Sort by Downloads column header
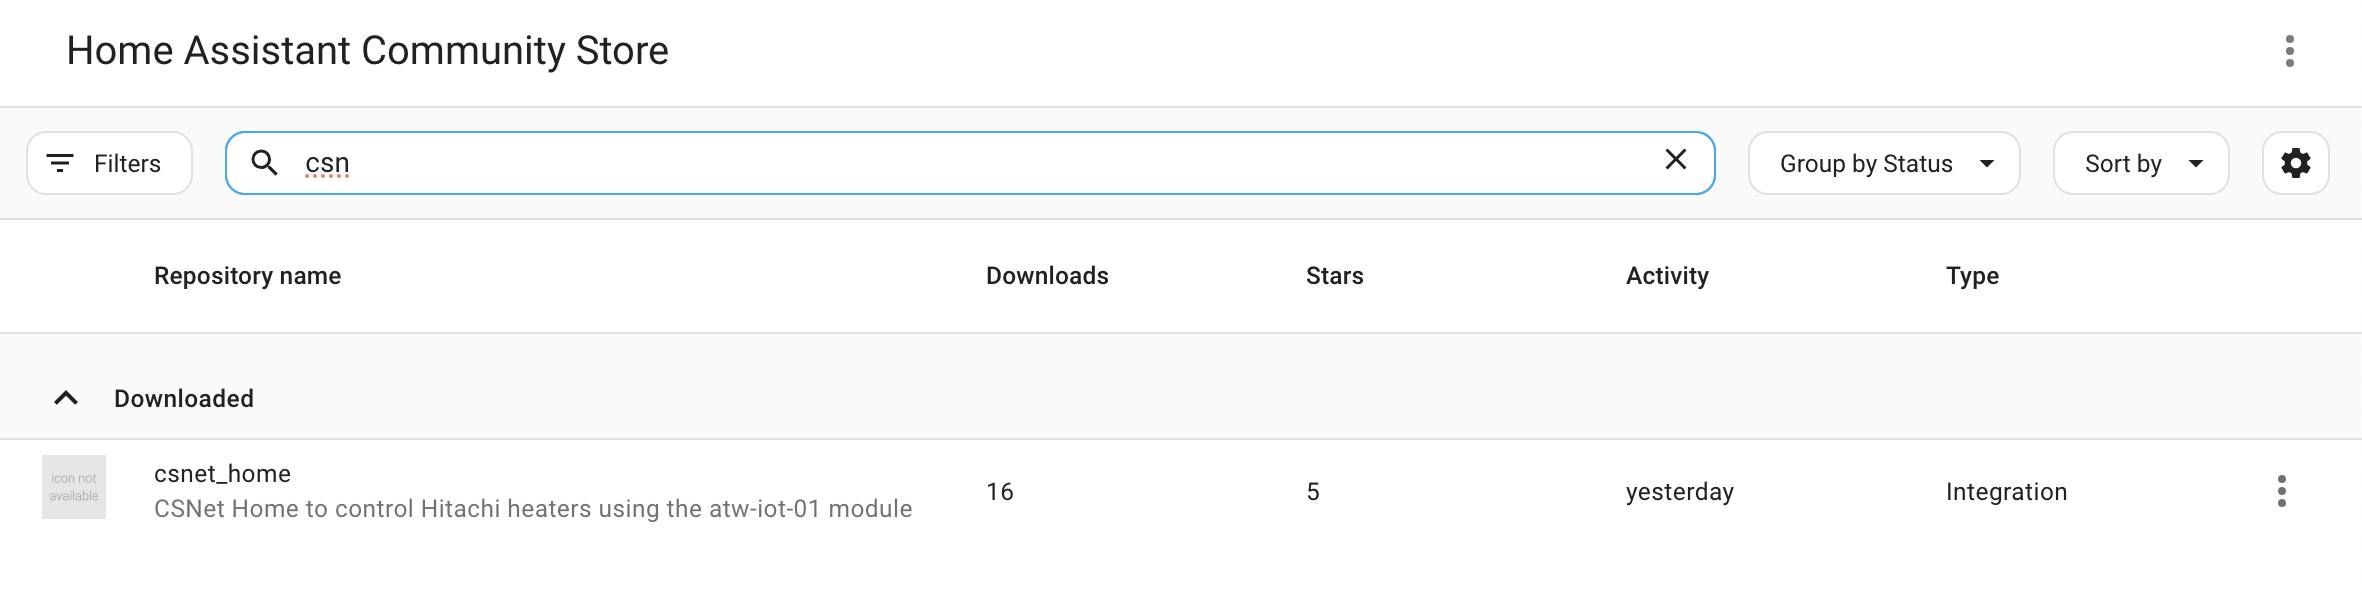Image resolution: width=2362 pixels, height=594 pixels. (1047, 276)
